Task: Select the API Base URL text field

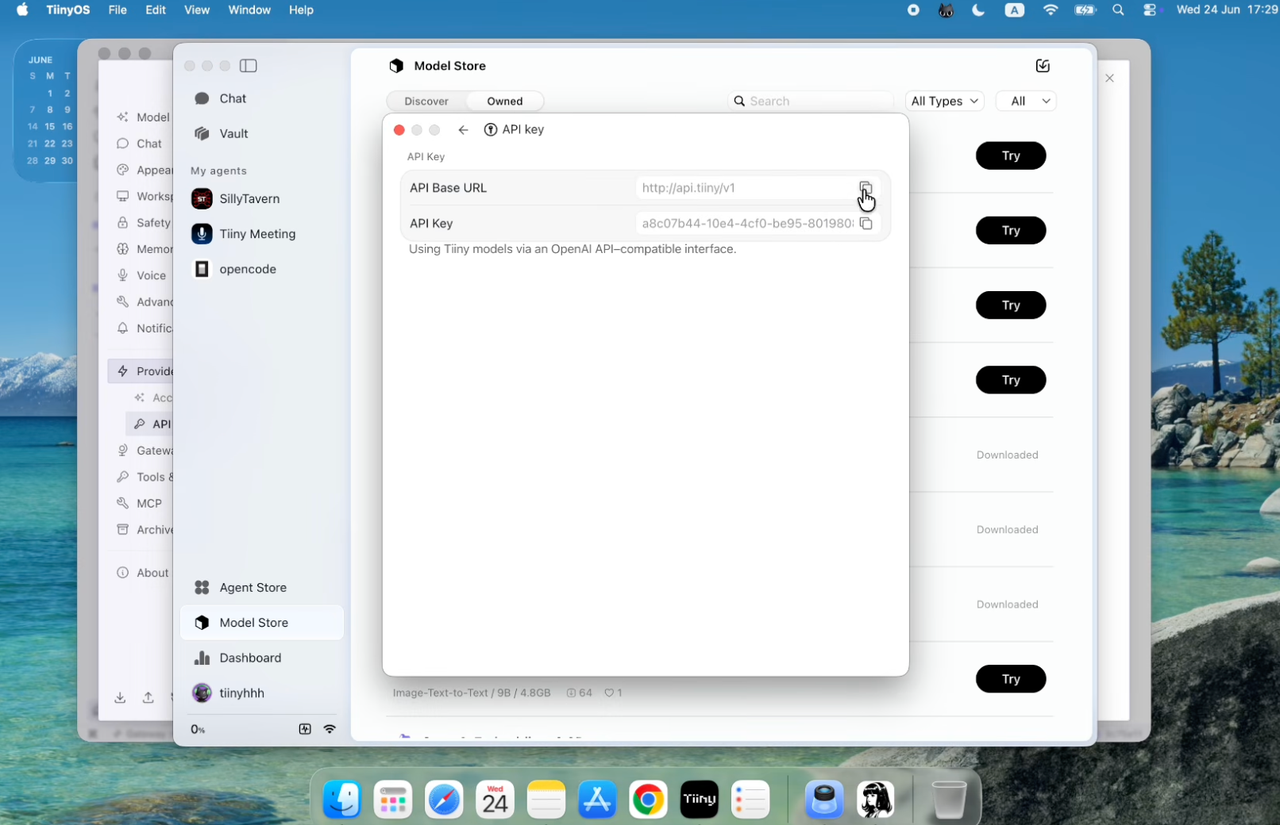Action: coord(745,188)
